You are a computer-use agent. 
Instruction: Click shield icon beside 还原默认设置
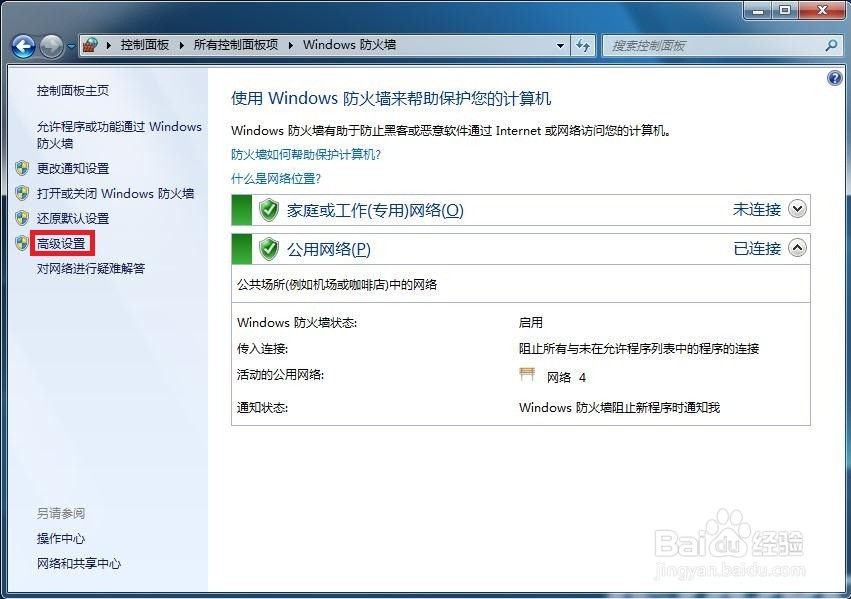click(x=22, y=218)
